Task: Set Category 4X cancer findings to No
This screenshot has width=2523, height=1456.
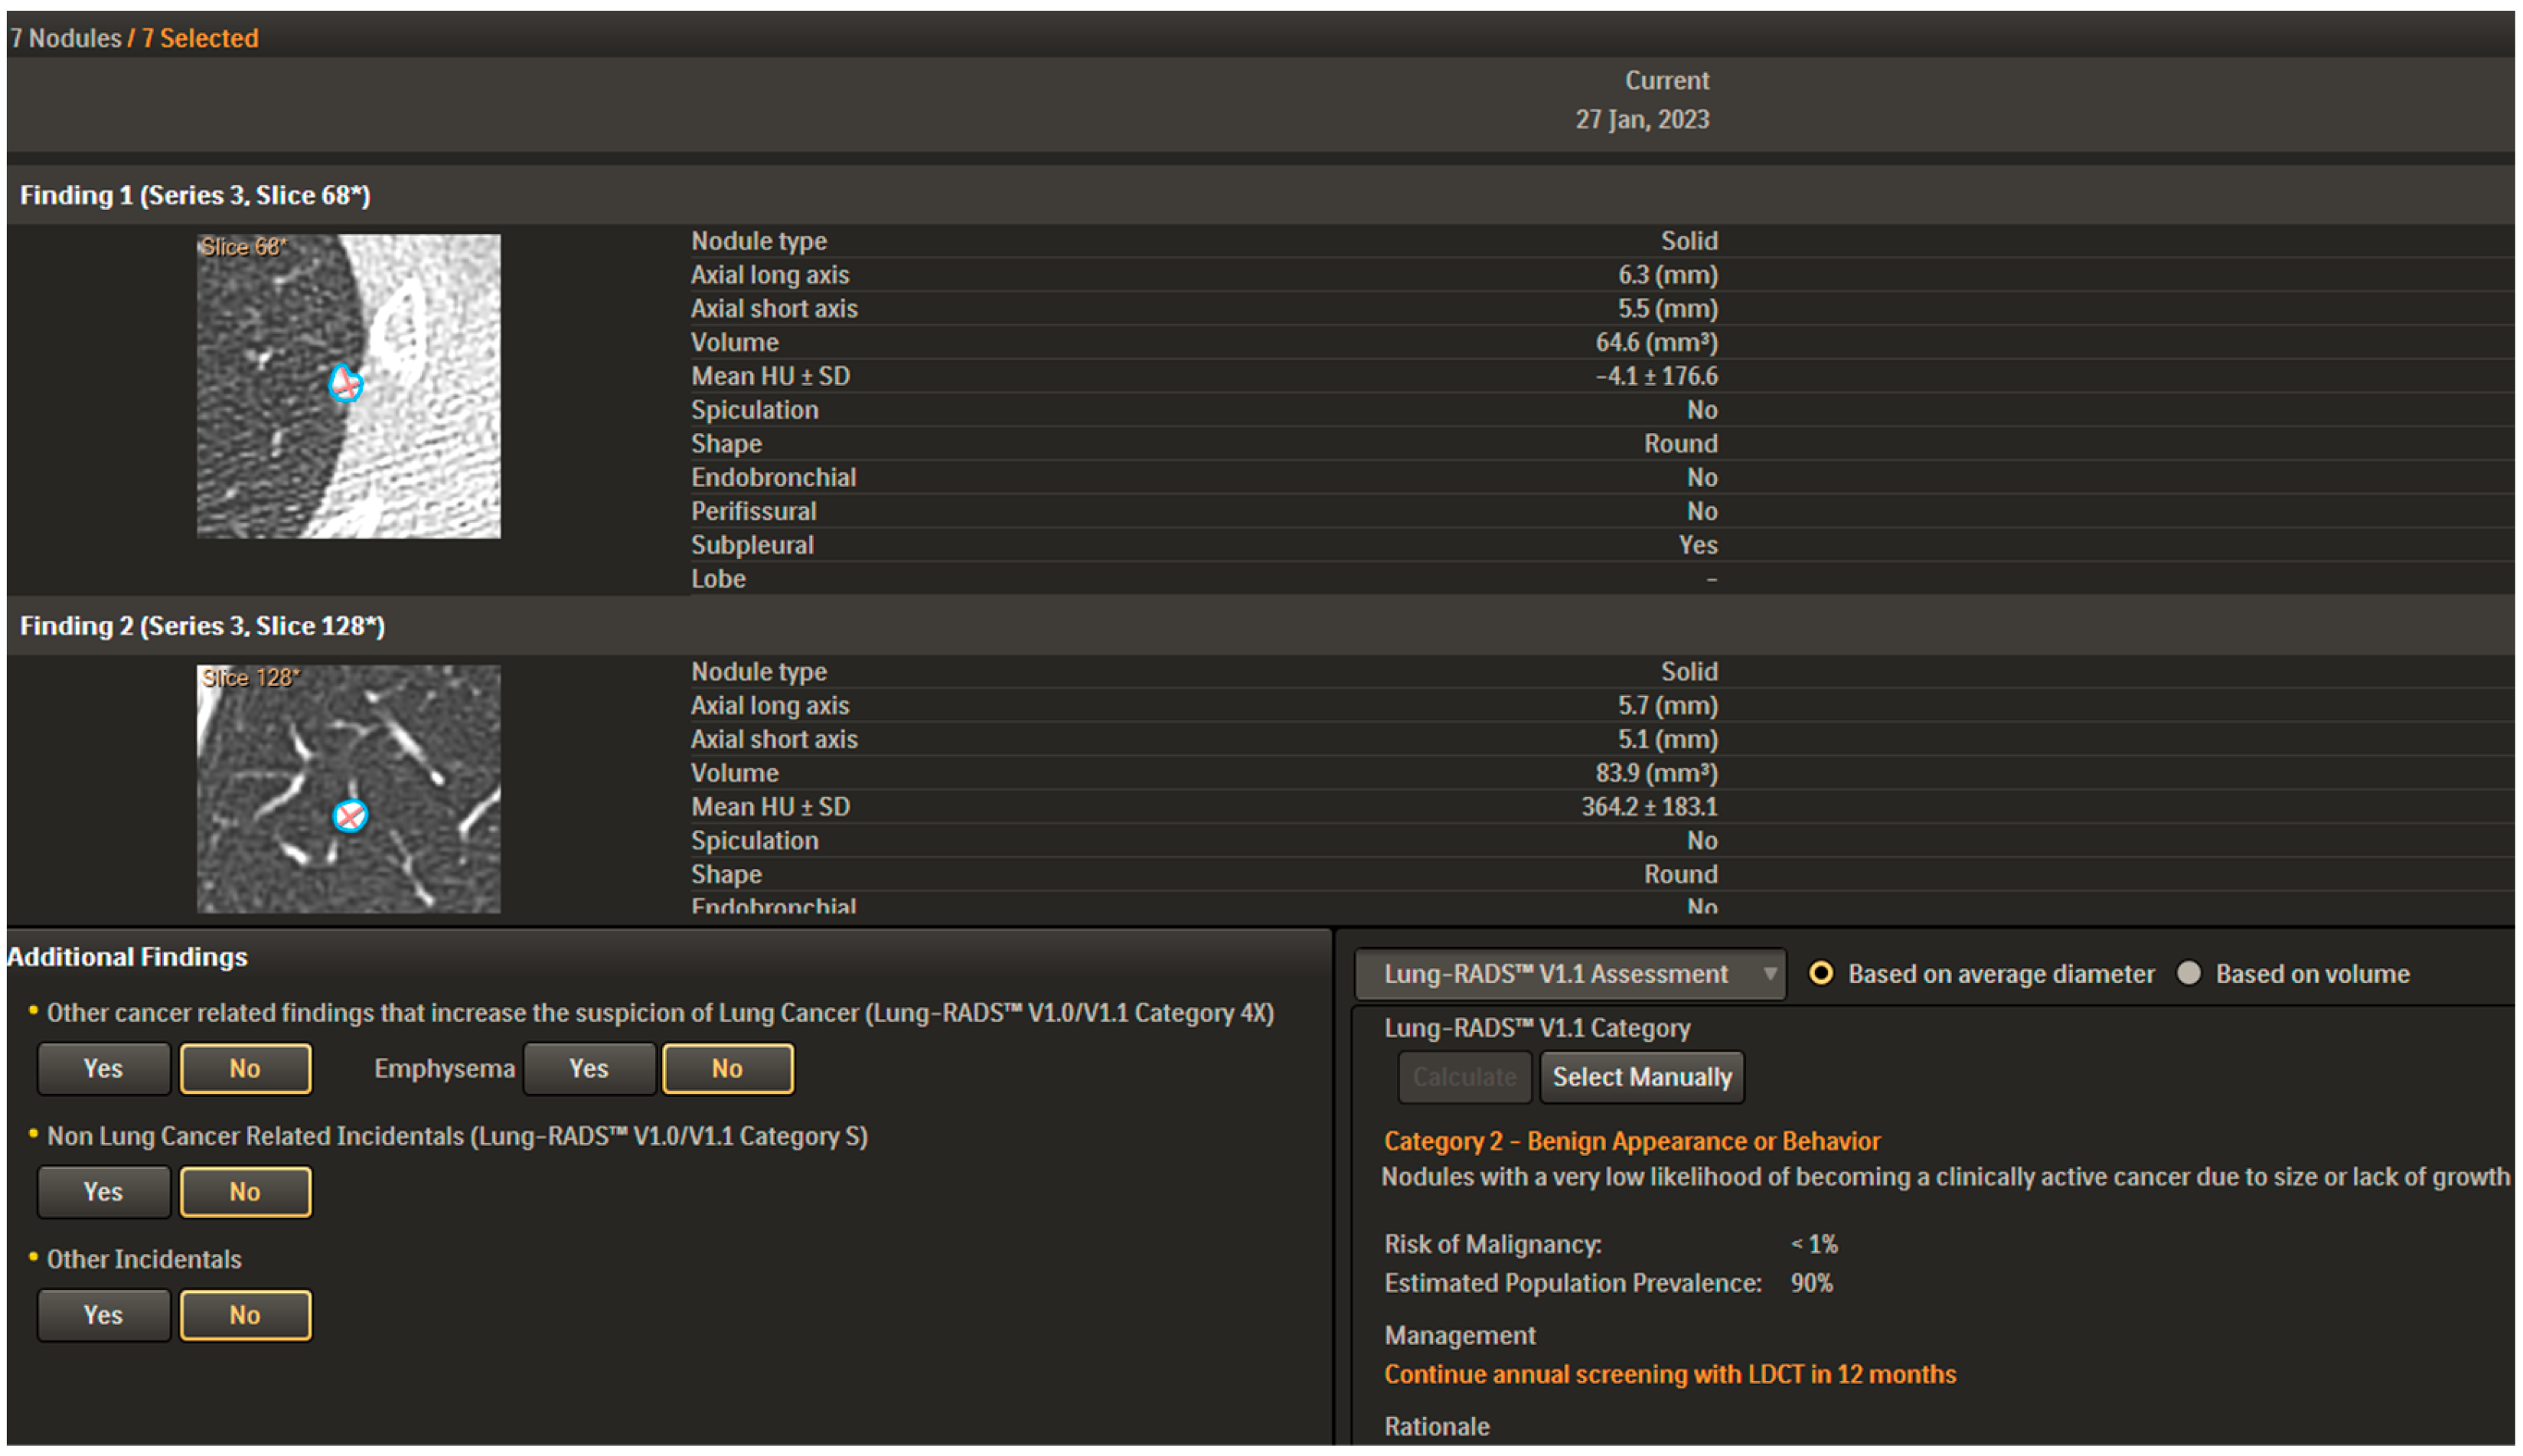Action: pyautogui.click(x=245, y=1068)
